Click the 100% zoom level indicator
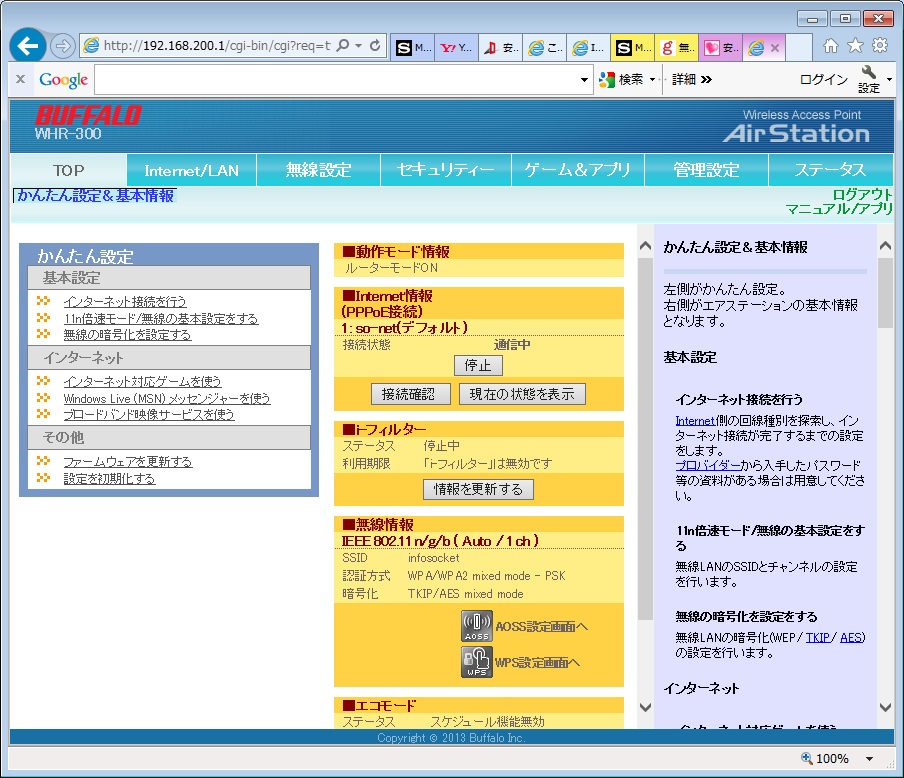The width and height of the screenshot is (904, 778). point(824,759)
